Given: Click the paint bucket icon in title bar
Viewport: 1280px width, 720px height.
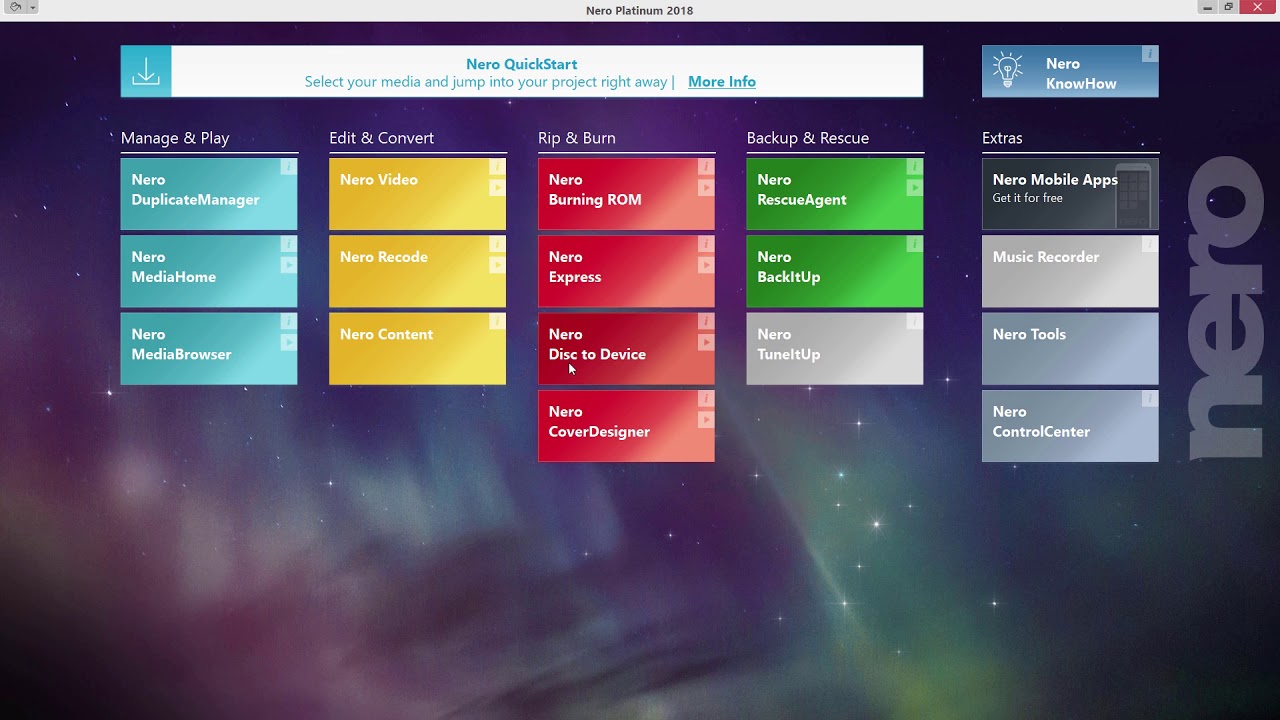Looking at the screenshot, I should (x=15, y=7).
